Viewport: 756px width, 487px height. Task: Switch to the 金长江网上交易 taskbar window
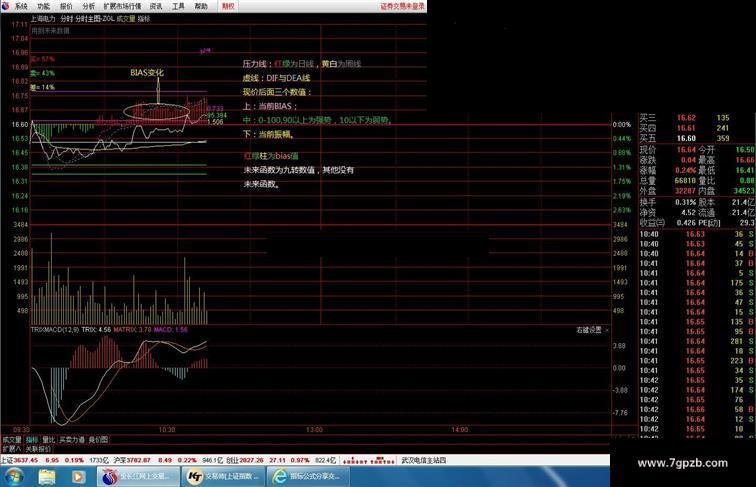138,477
